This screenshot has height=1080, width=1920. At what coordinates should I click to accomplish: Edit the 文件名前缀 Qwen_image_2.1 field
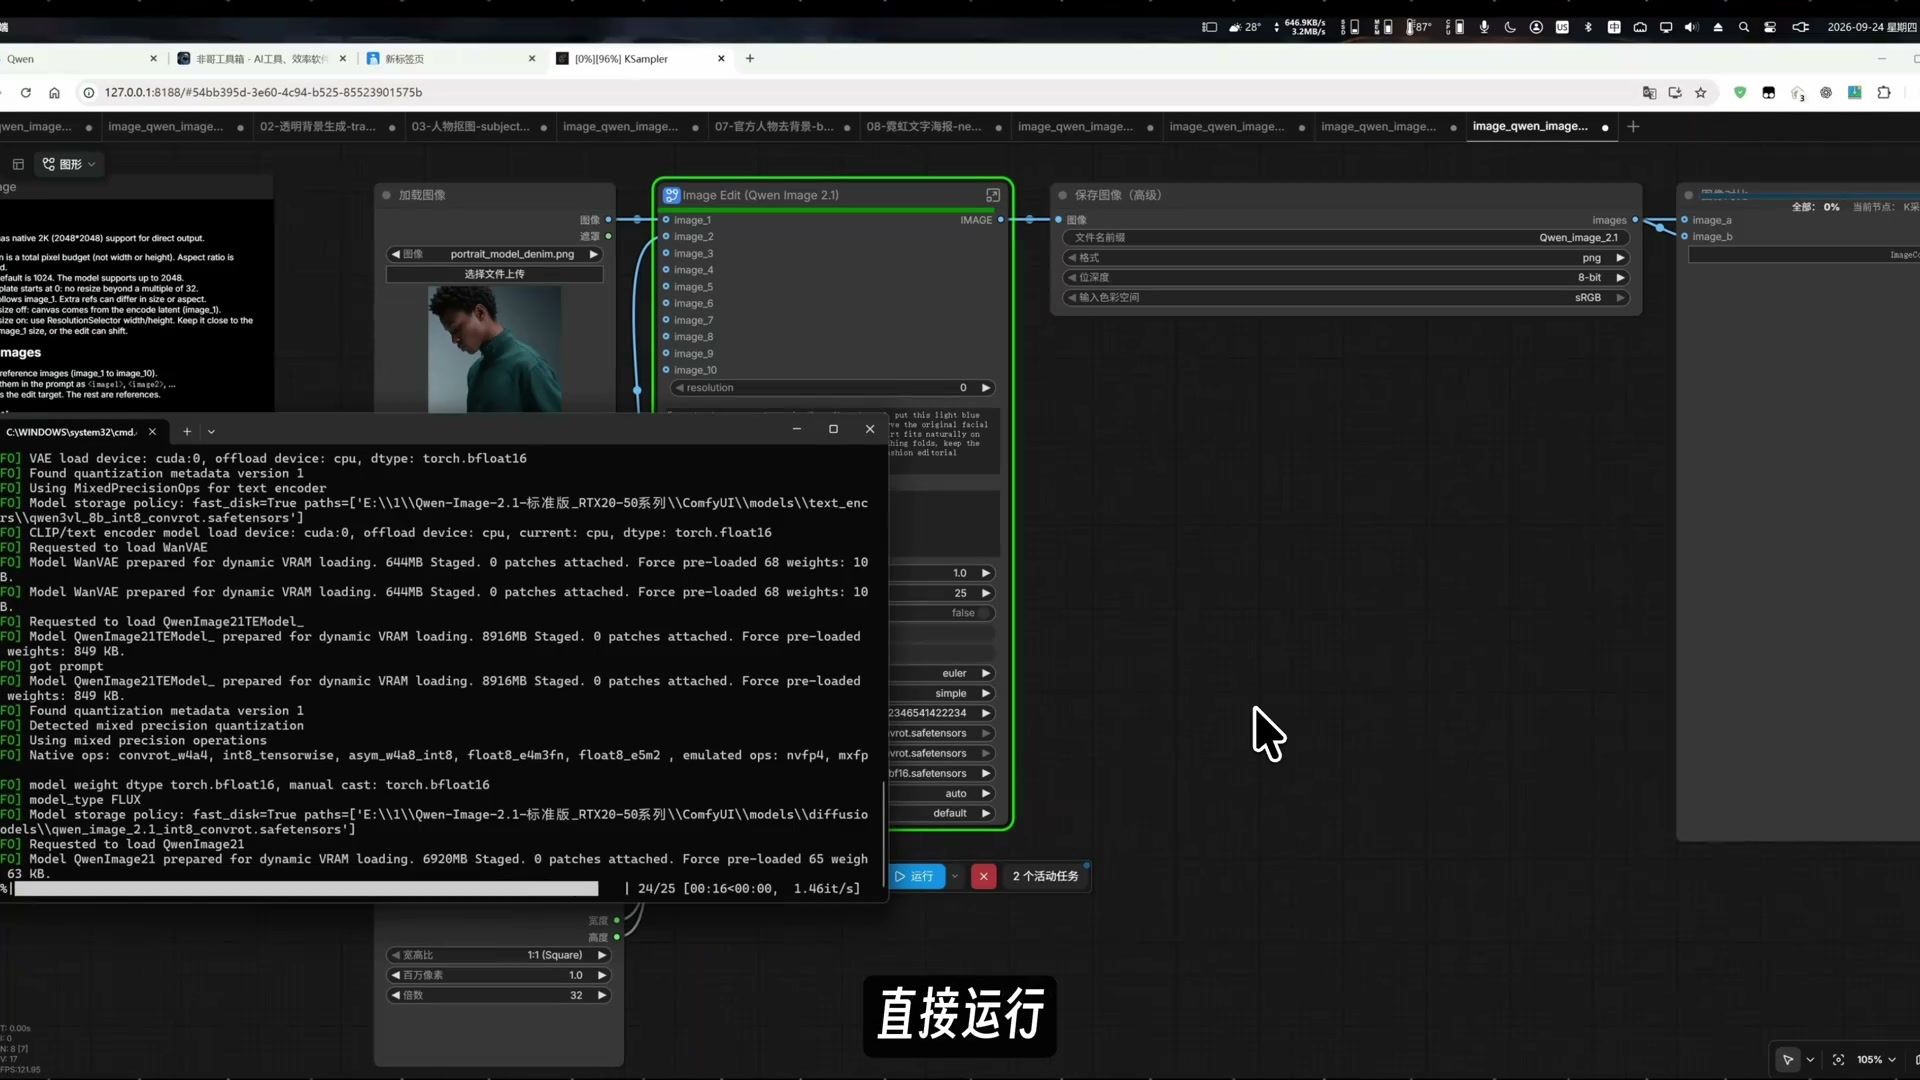(1346, 237)
